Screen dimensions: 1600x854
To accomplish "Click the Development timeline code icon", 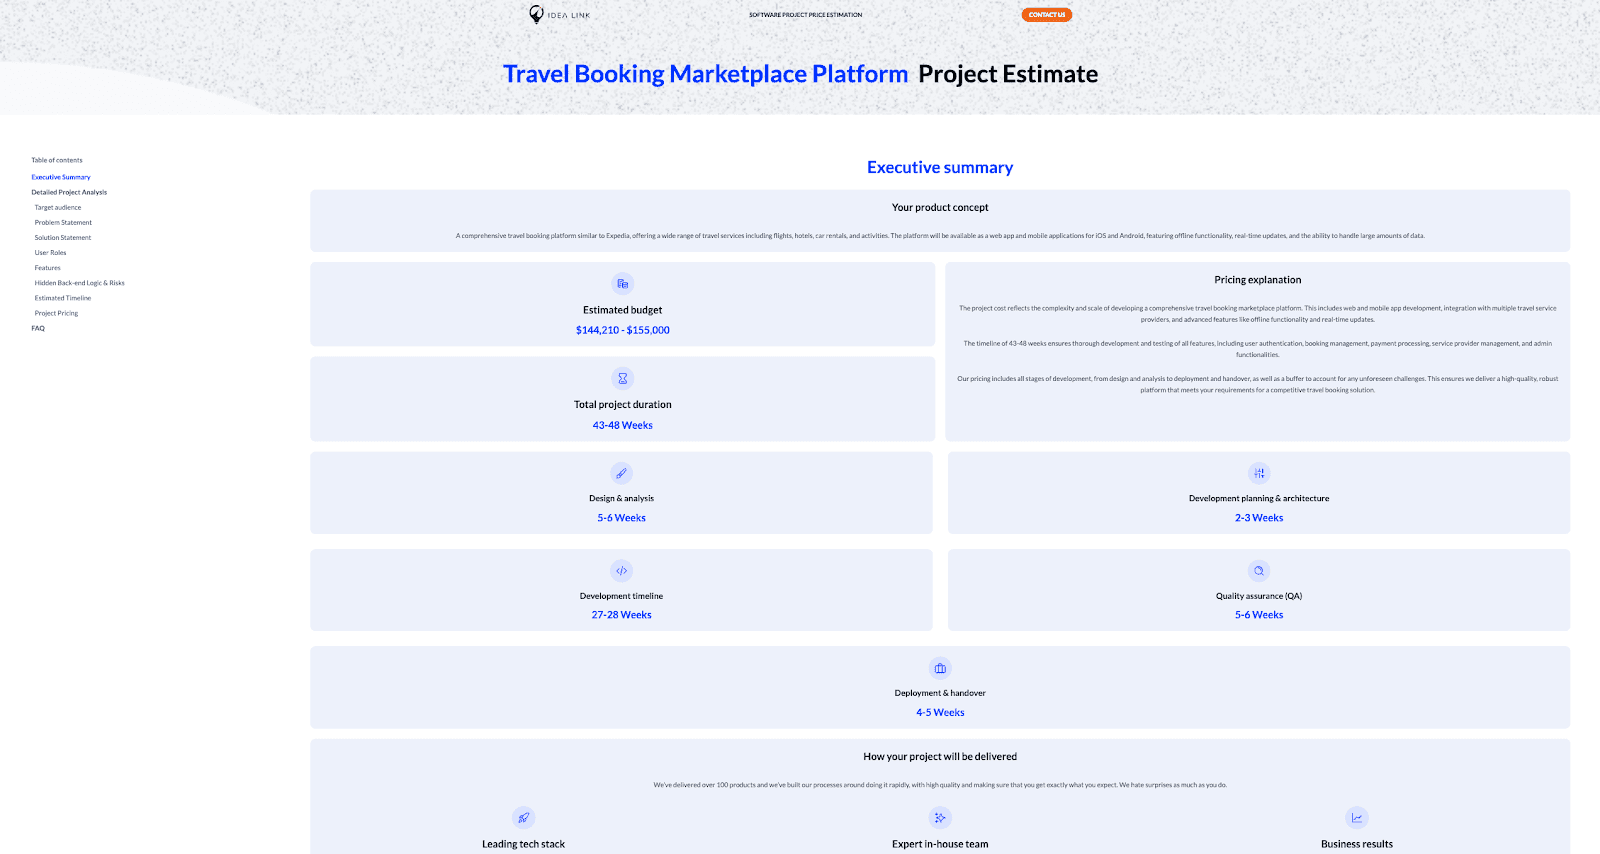I will (x=621, y=571).
